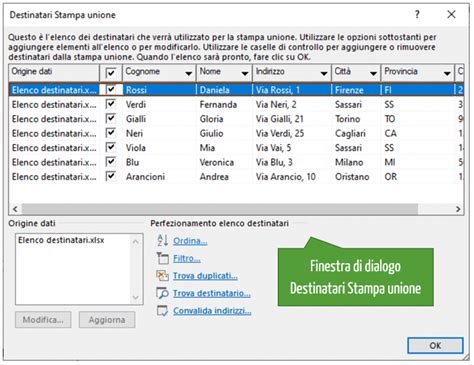Uncheck the Verdi row checkbox
Viewport: 474px width, 365px height.
111,104
